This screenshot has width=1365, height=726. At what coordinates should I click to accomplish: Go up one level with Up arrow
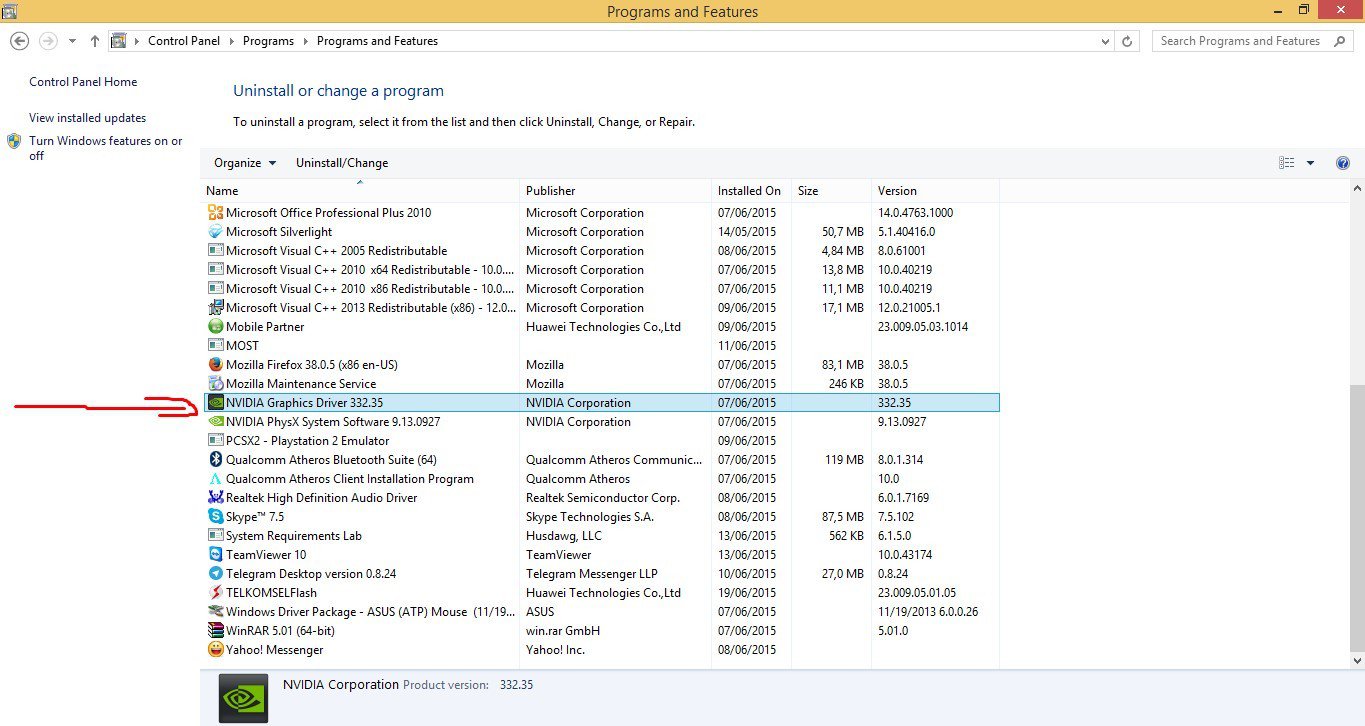(x=95, y=41)
